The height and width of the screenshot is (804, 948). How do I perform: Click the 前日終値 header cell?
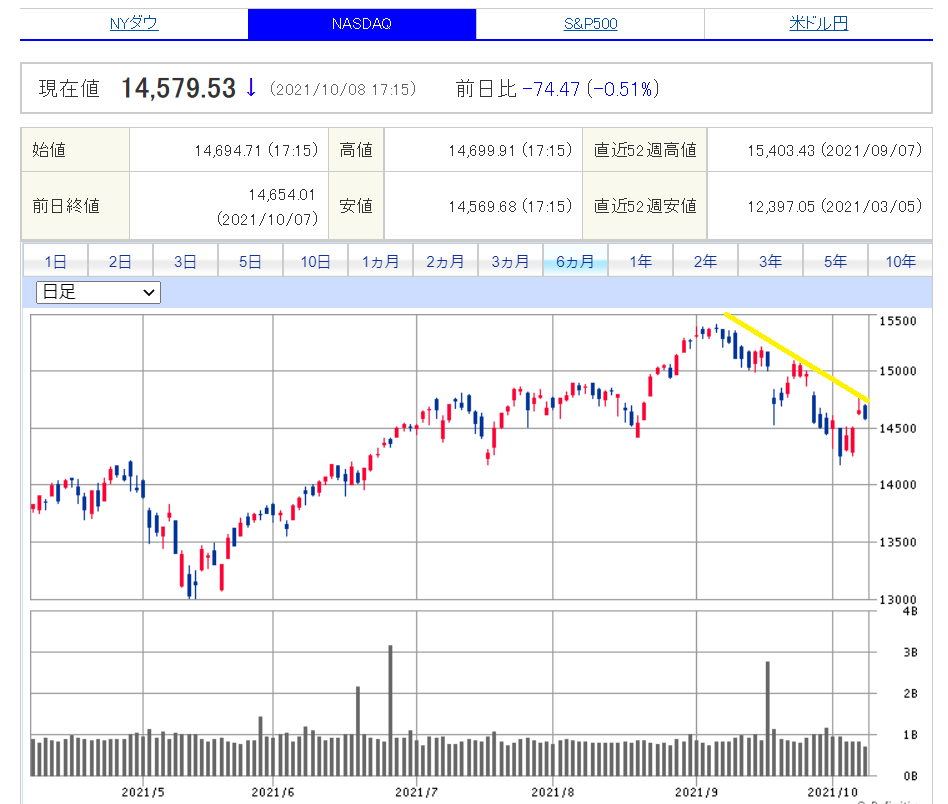click(75, 206)
